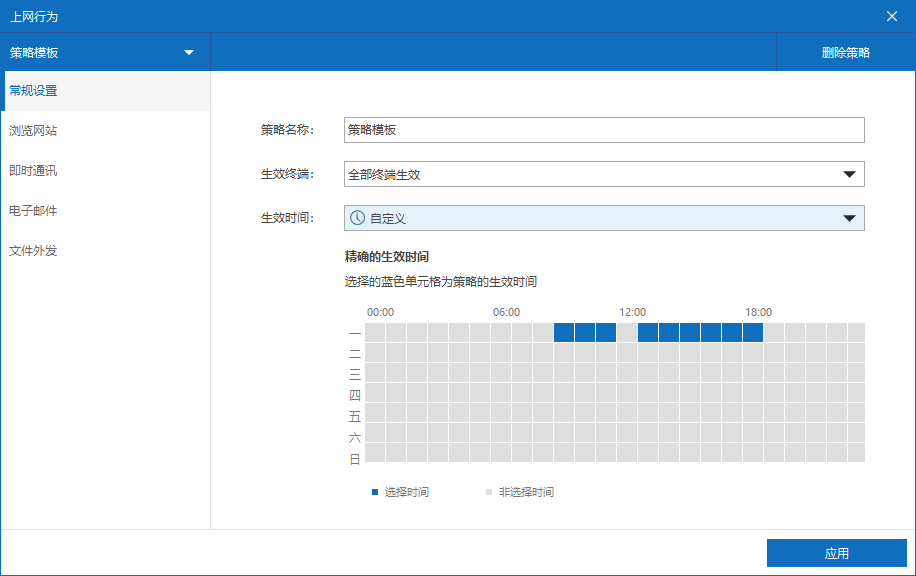Go to the 电子邮件 section
Image resolution: width=916 pixels, height=576 pixels.
tap(33, 211)
